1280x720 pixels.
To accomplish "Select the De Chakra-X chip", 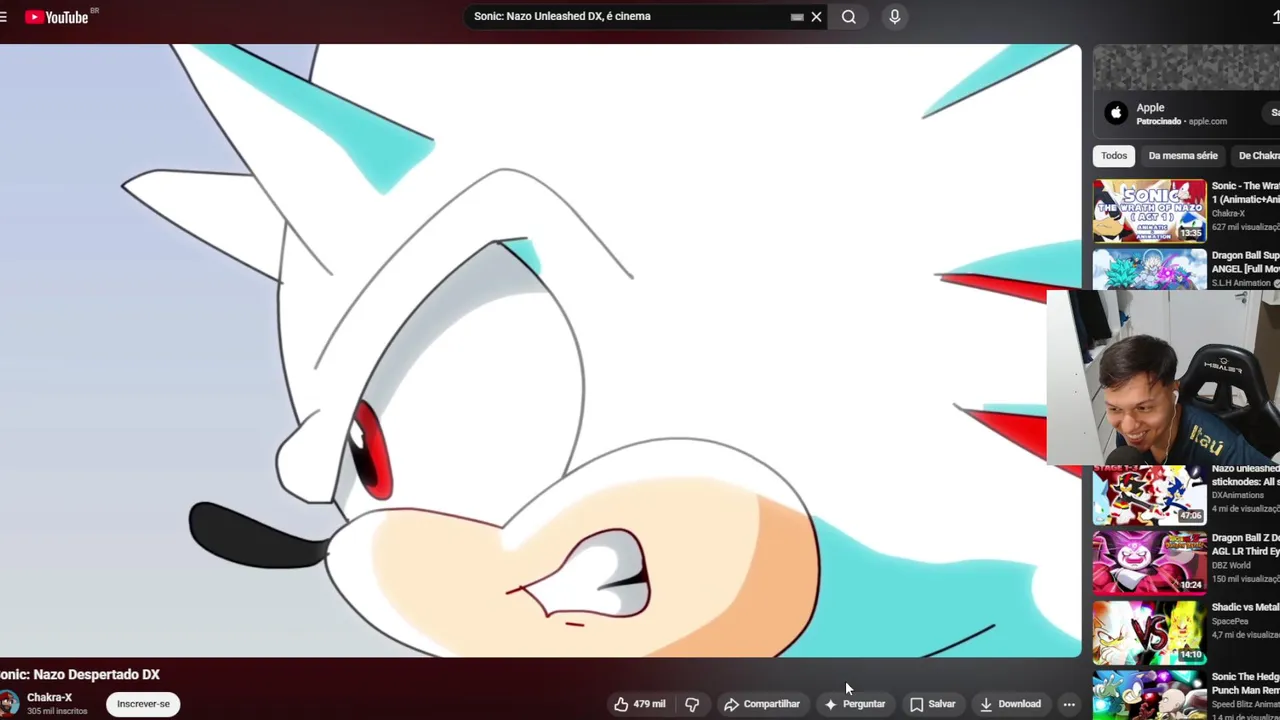I will [x=1258, y=156].
